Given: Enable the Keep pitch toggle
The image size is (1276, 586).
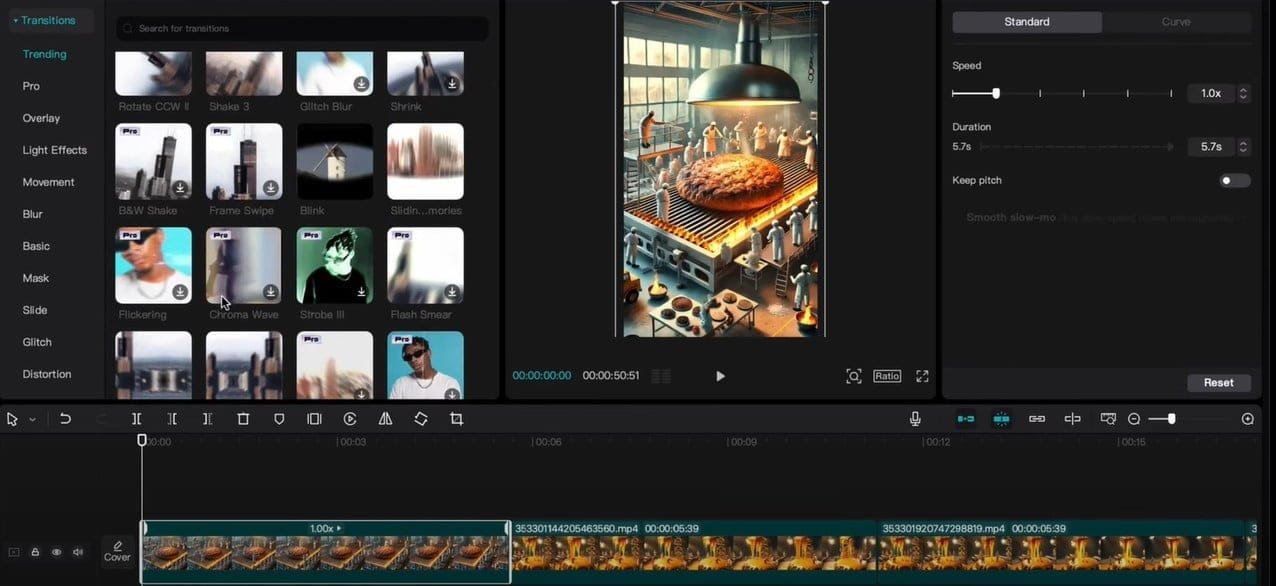Looking at the screenshot, I should pyautogui.click(x=1234, y=180).
